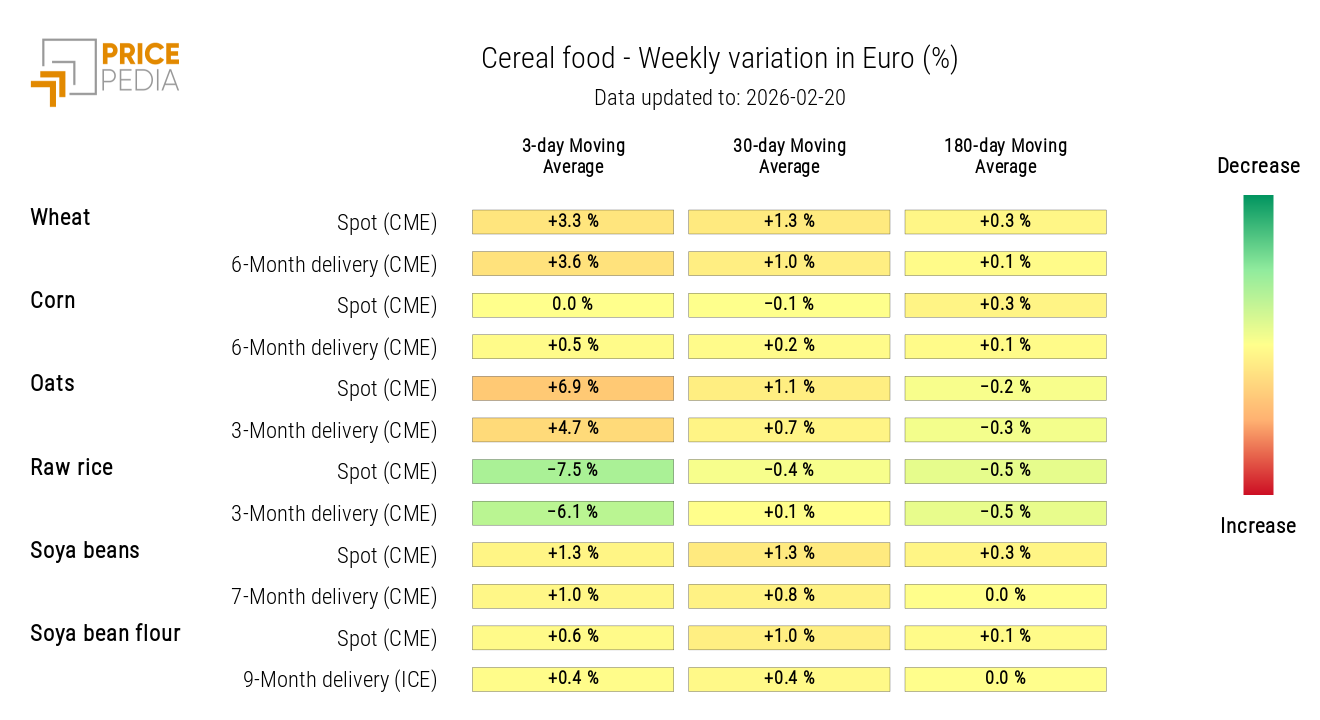Click the PricePedia logo icon
Screen dimensions: 1320x720
[x=62, y=73]
